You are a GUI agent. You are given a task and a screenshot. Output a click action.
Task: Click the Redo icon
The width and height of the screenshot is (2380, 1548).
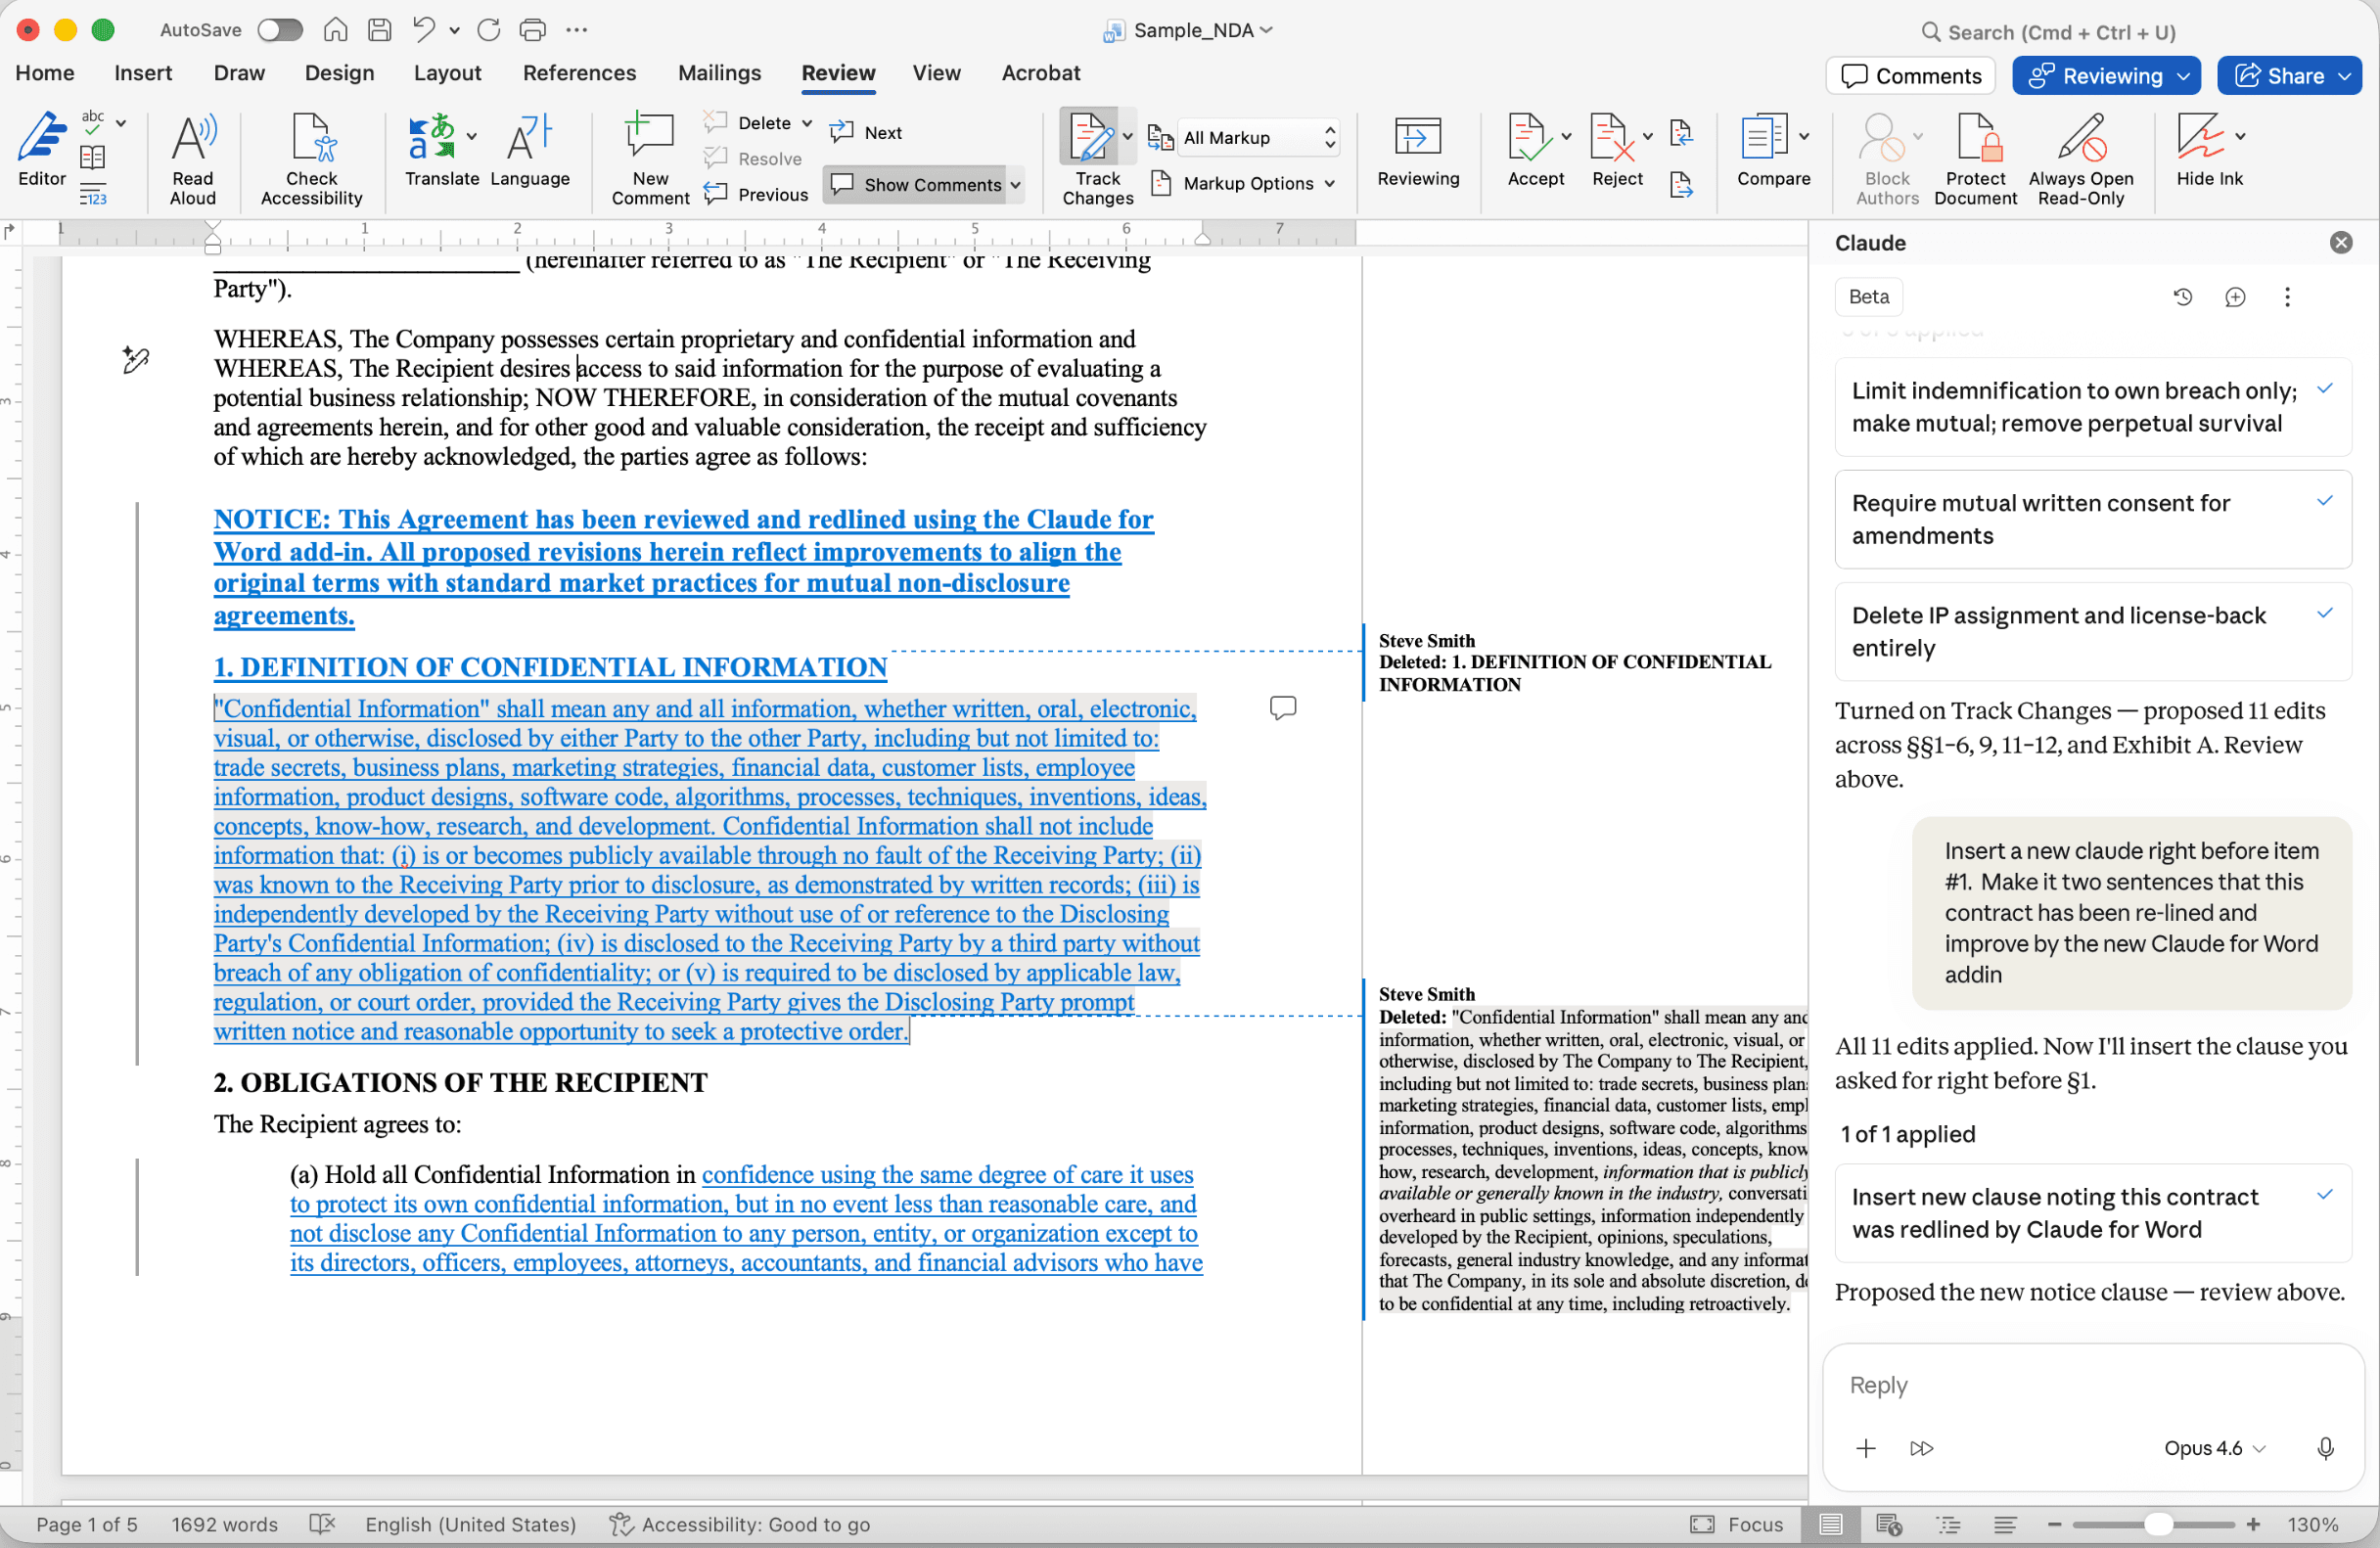[x=488, y=30]
